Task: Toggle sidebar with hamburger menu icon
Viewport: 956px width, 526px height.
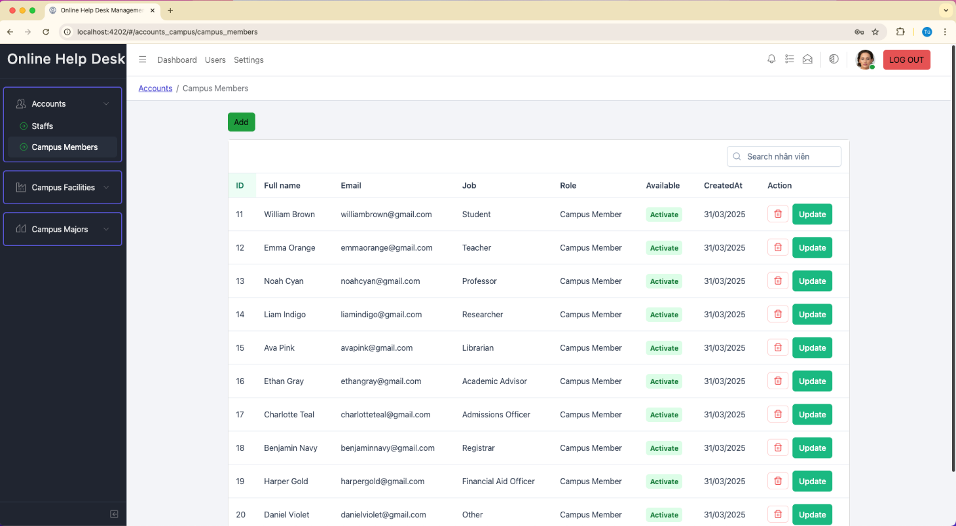Action: (x=143, y=60)
